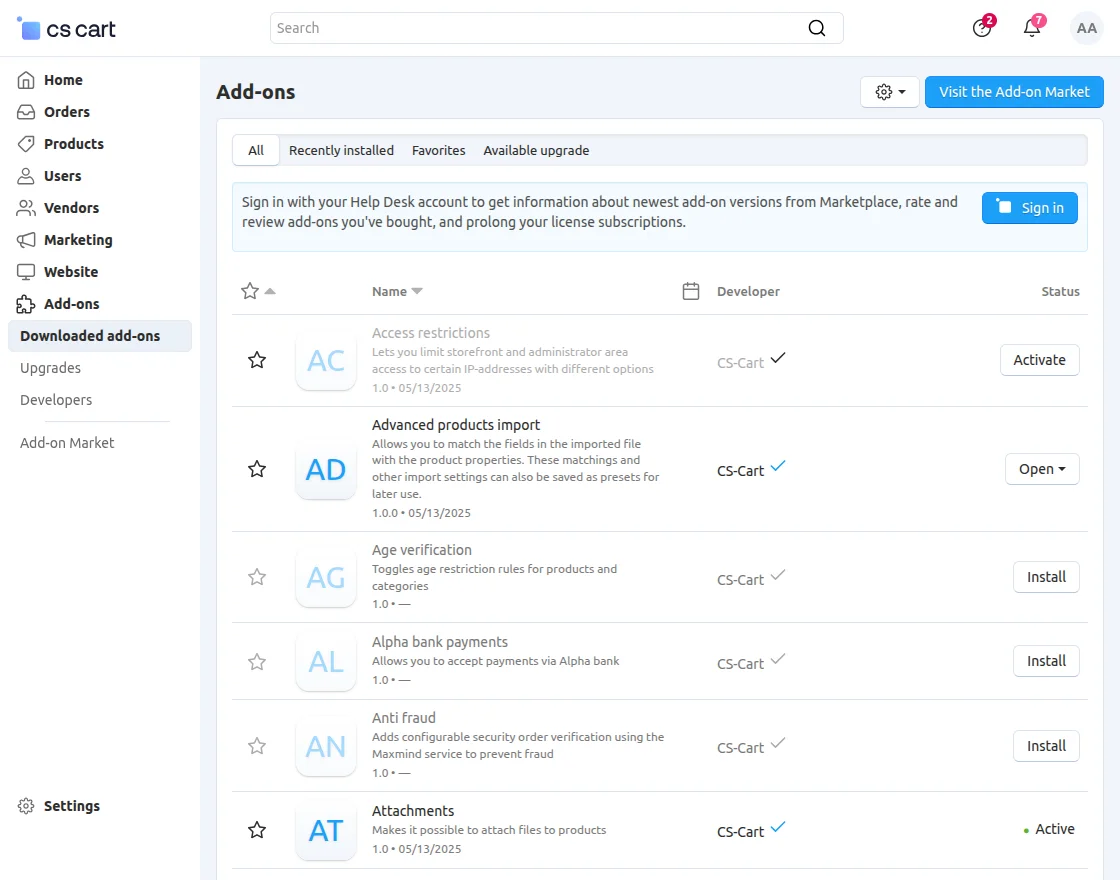Open the Name column sort dropdown
Screen dimensions: 1120x880
(x=397, y=291)
